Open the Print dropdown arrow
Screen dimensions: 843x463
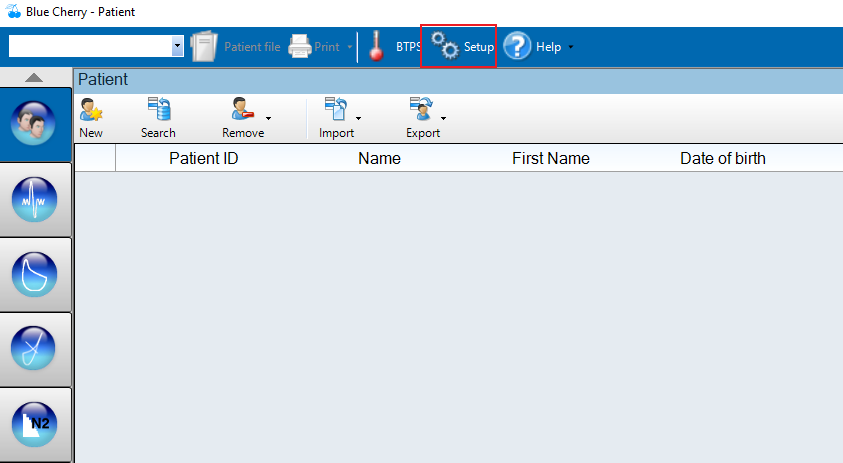tap(349, 47)
